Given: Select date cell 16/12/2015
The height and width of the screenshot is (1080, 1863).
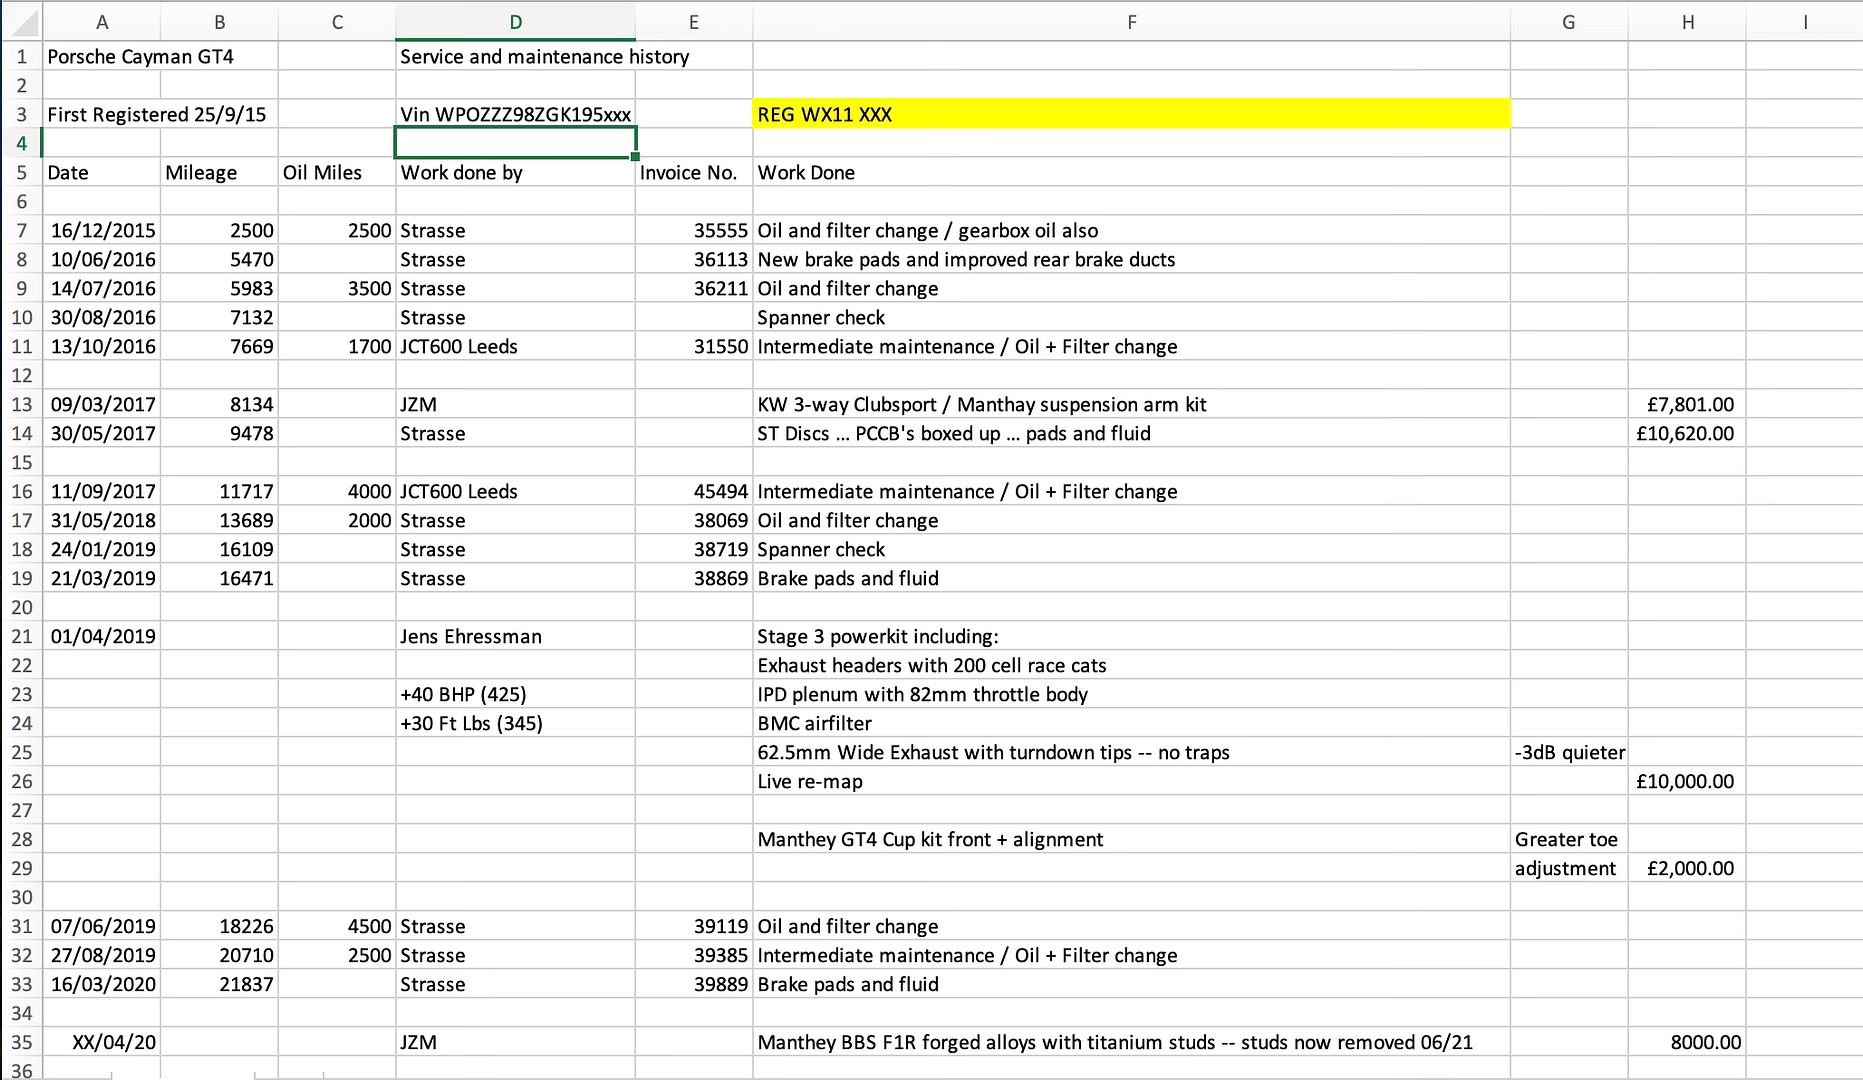Looking at the screenshot, I should pyautogui.click(x=101, y=230).
